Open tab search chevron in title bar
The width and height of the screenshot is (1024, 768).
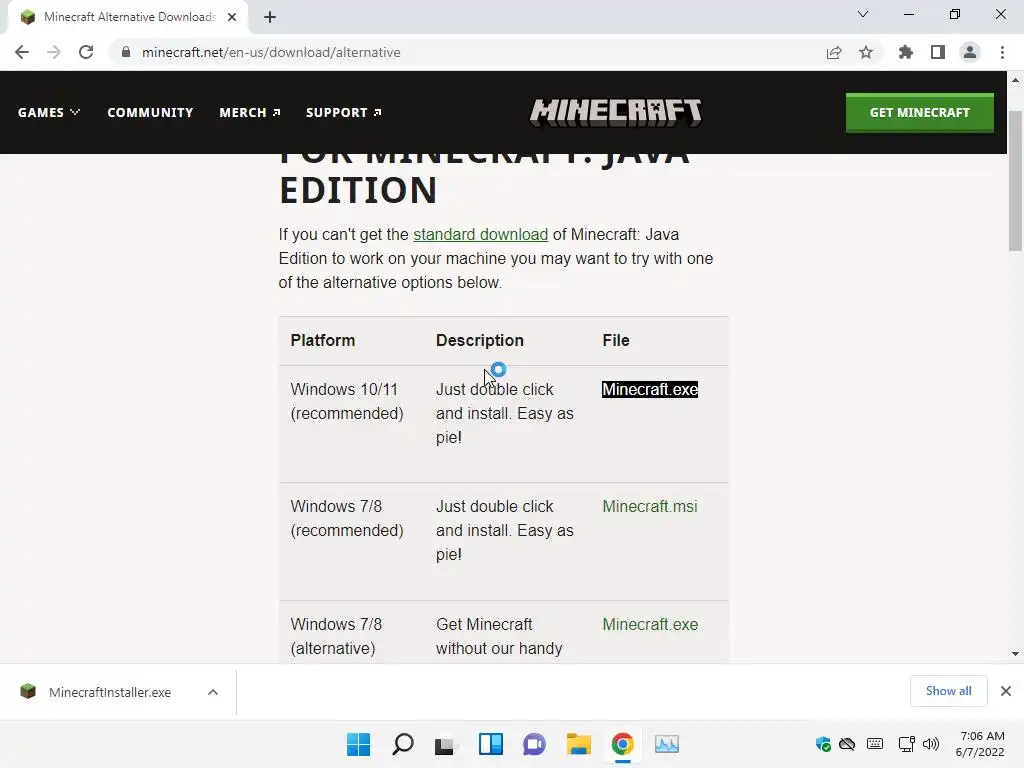coord(863,14)
